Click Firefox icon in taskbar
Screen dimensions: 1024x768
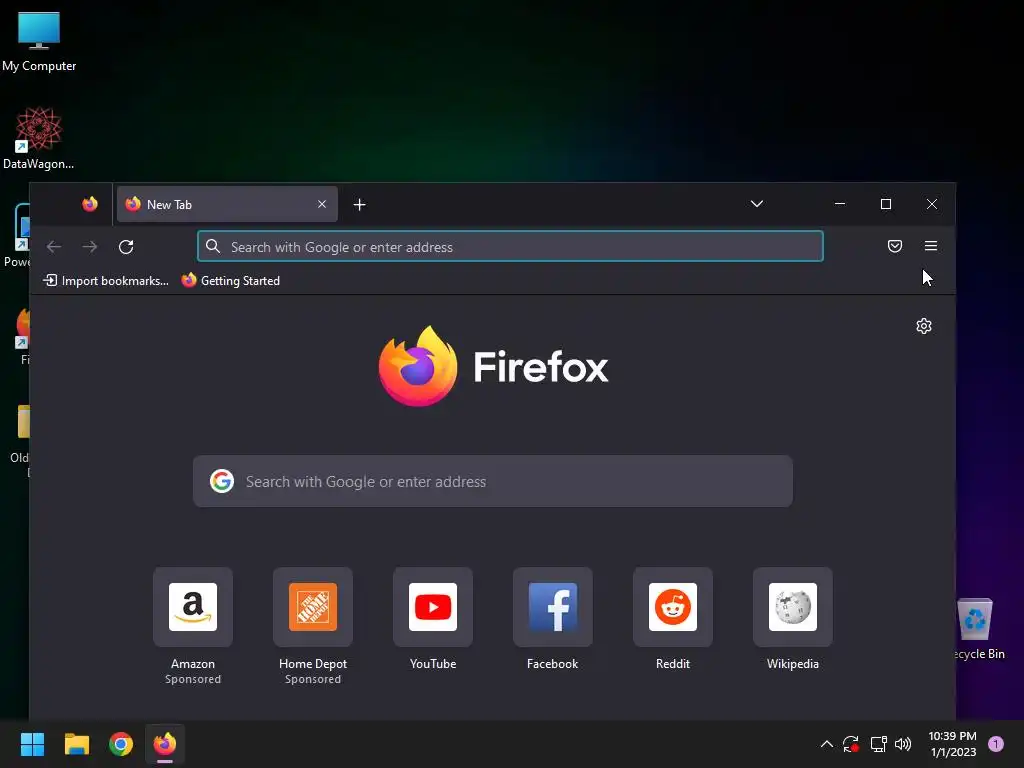click(x=165, y=744)
